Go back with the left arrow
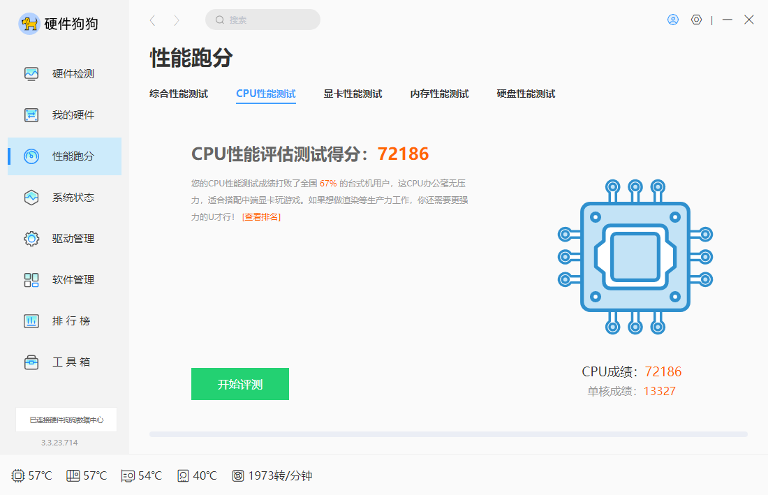Viewport: 768px width, 495px height. (152, 20)
